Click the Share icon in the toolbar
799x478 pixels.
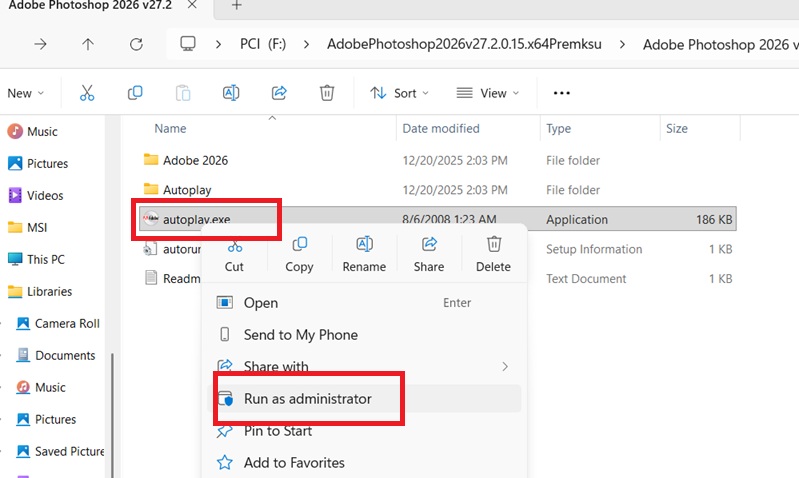pos(279,93)
